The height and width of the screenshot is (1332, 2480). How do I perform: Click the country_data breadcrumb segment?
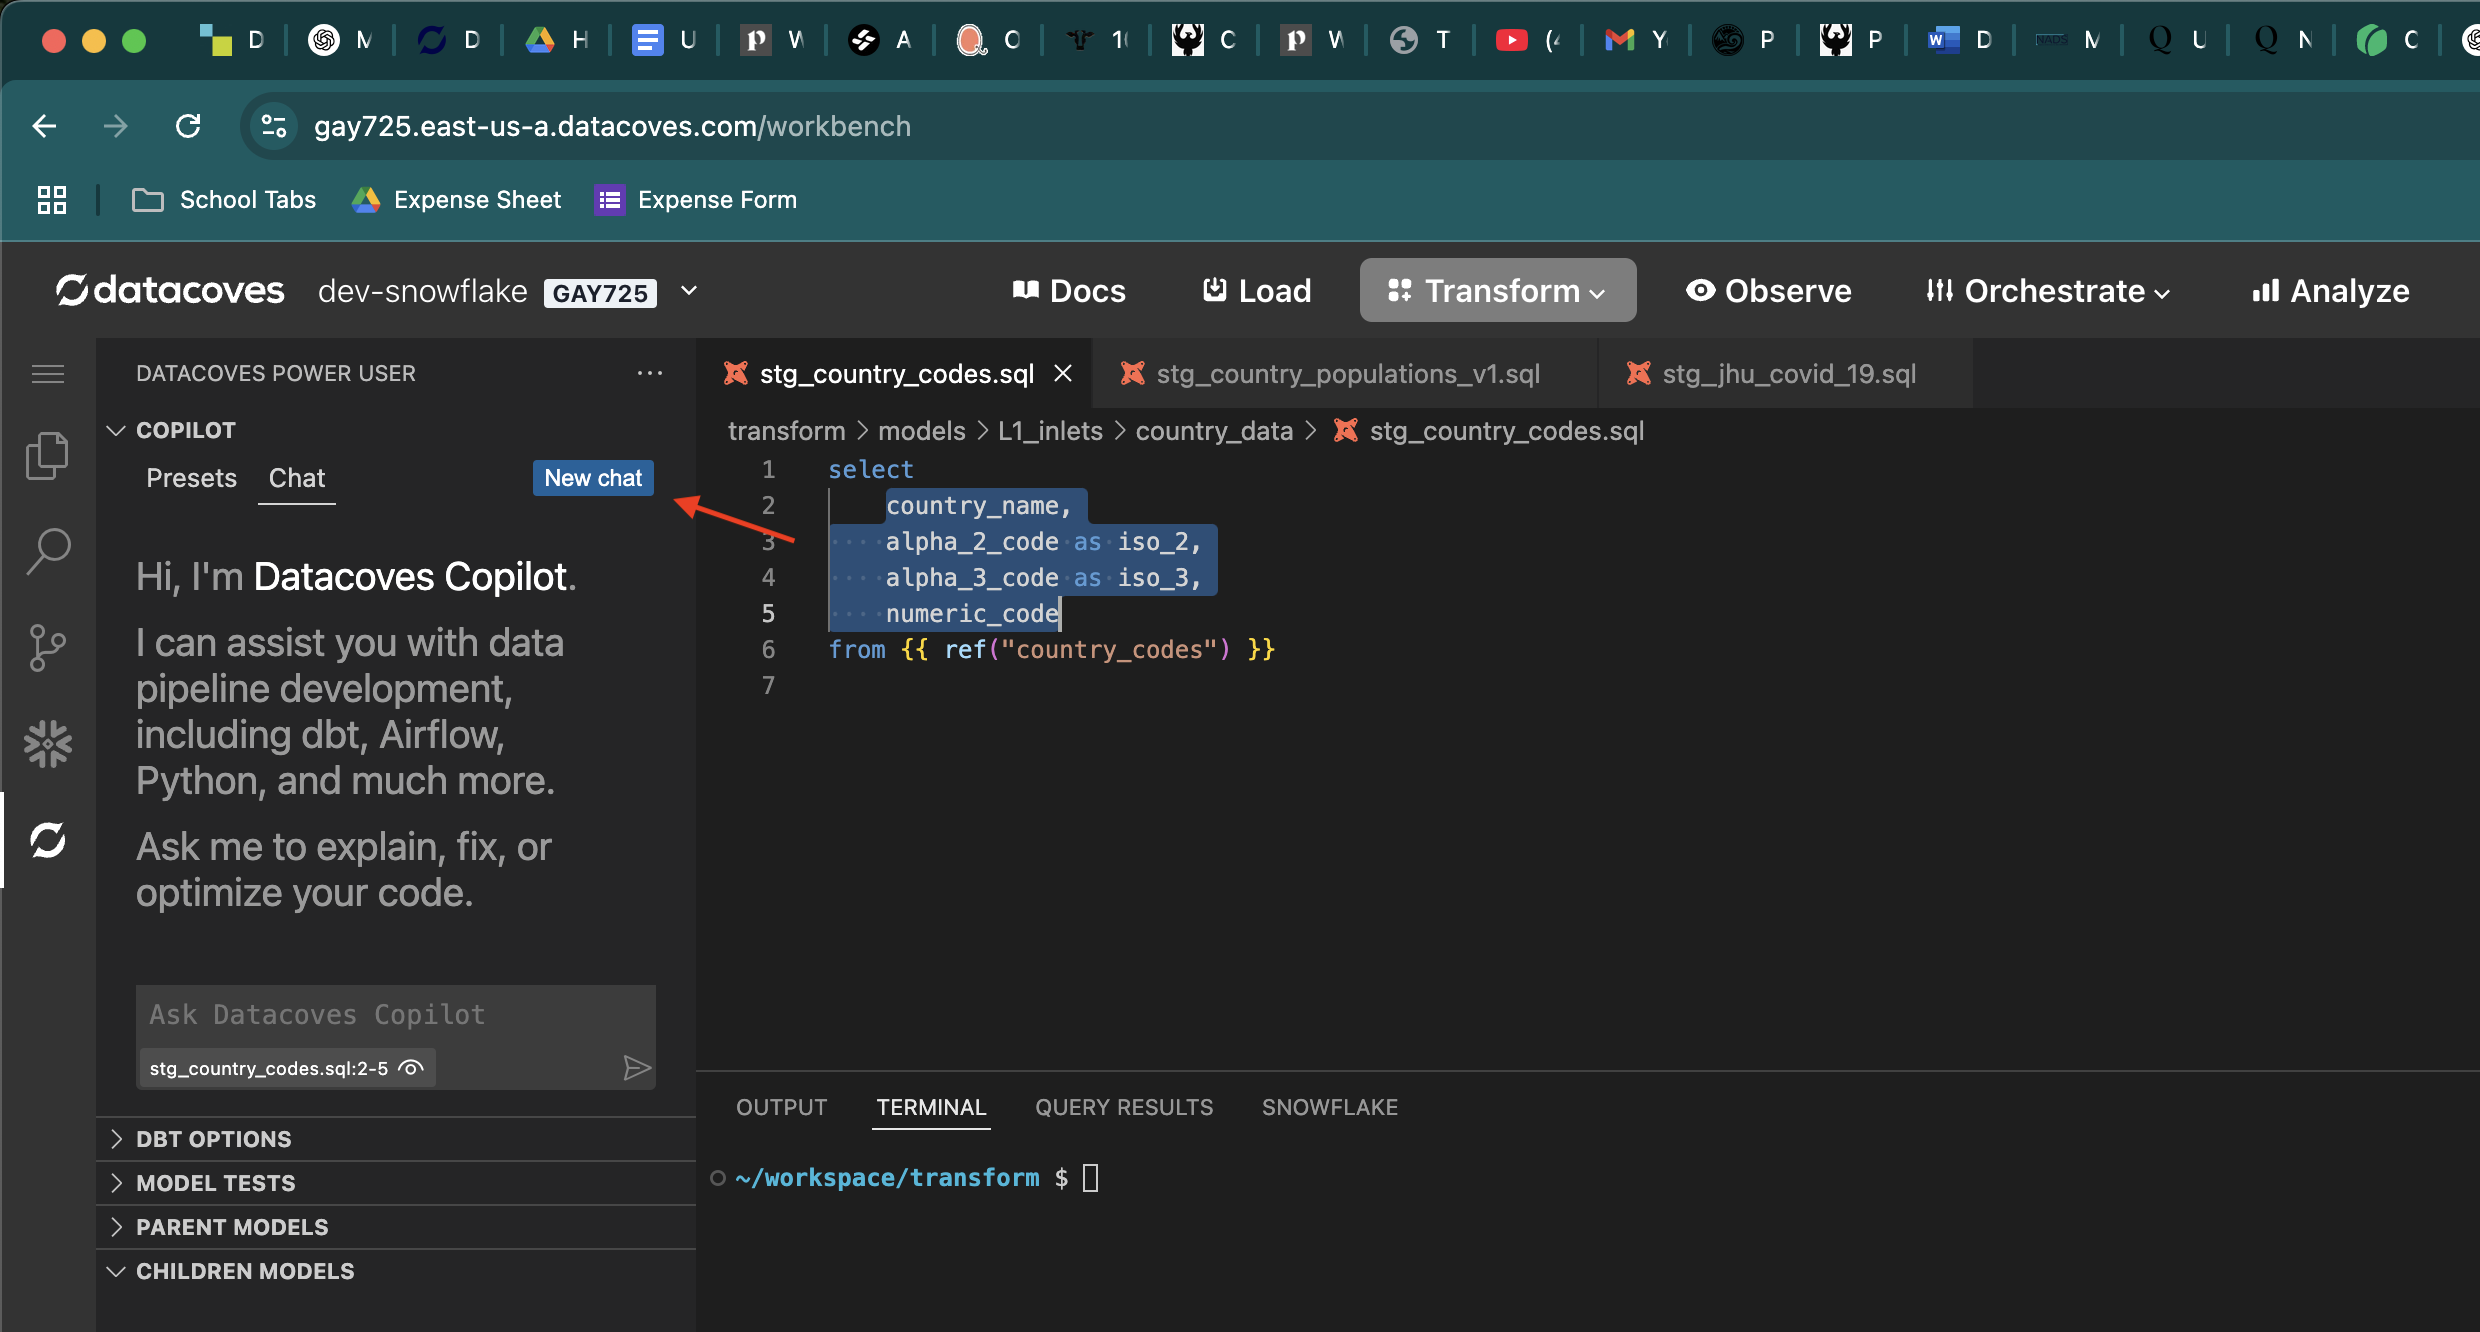click(1214, 431)
